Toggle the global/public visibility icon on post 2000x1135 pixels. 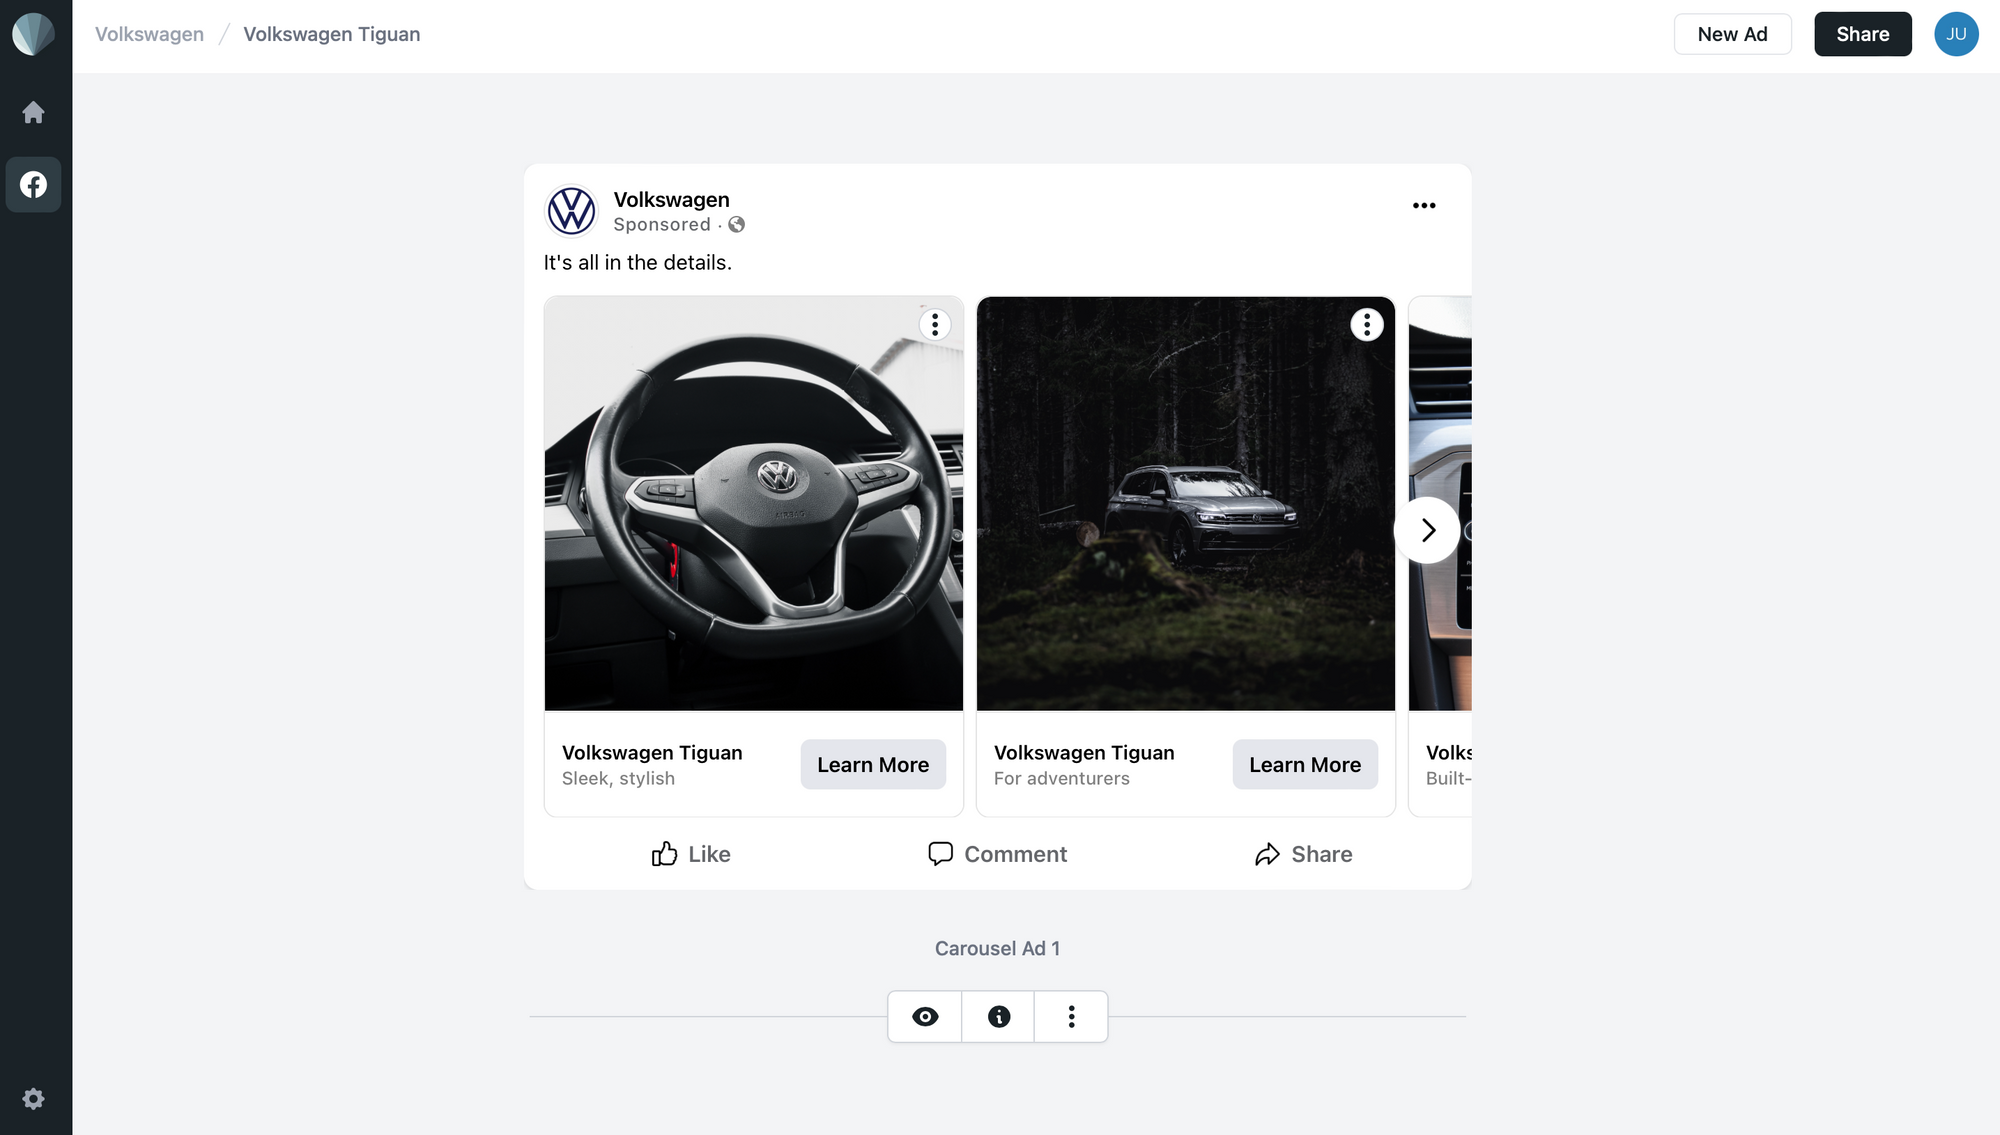735,223
